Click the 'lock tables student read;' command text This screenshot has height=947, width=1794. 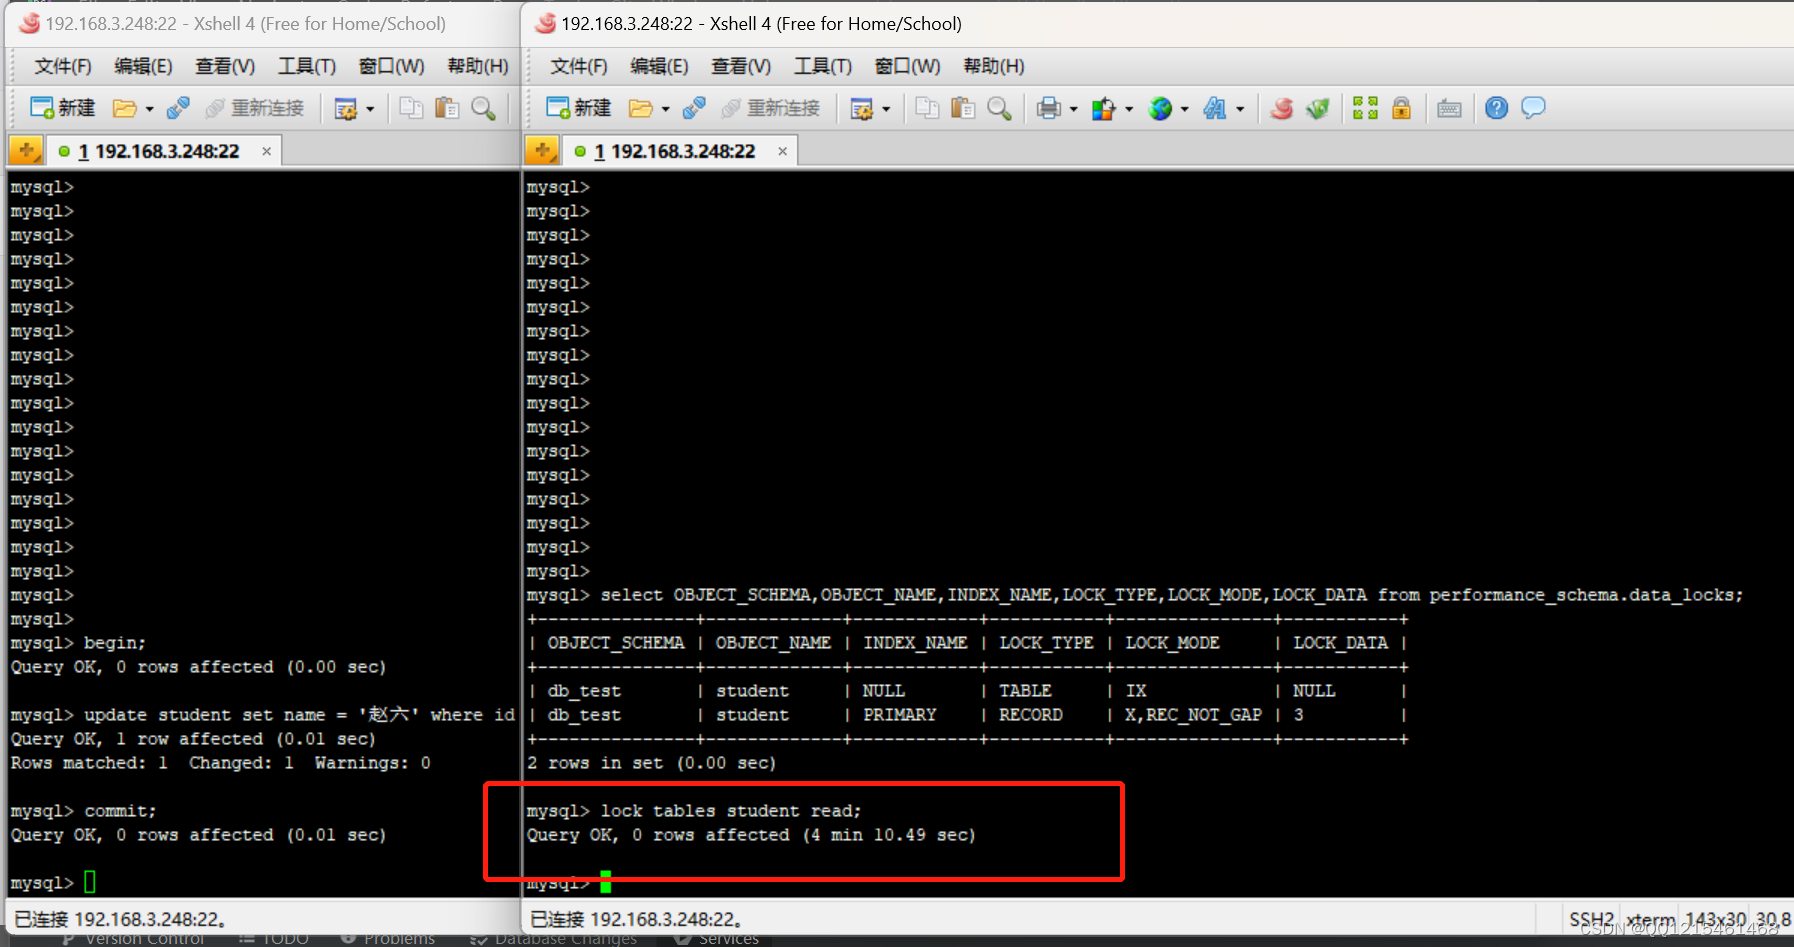731,811
